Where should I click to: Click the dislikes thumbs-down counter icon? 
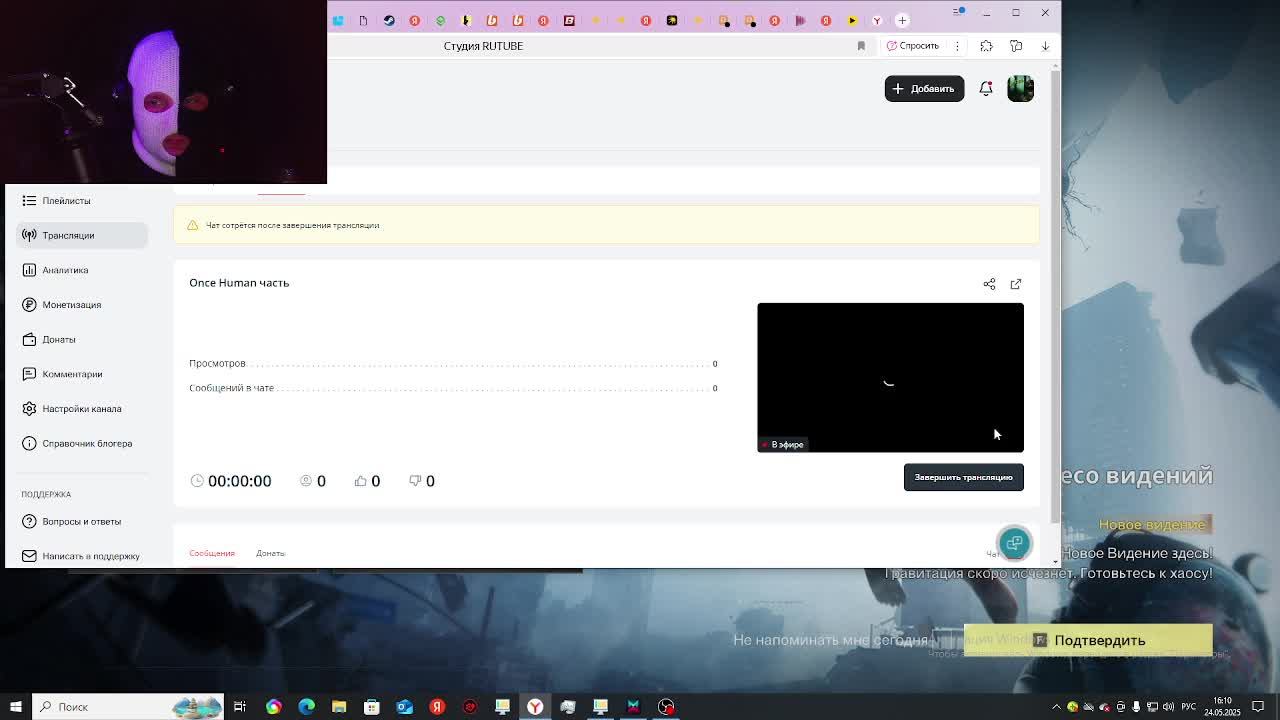click(x=415, y=481)
